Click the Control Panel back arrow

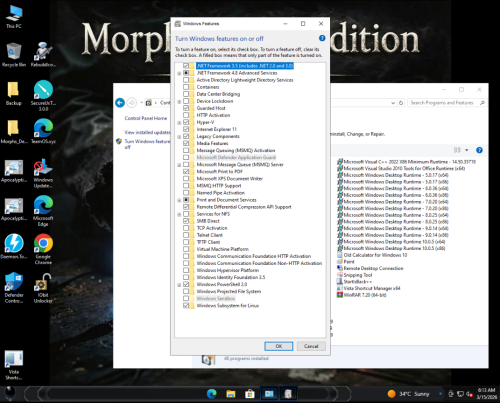pyautogui.click(x=120, y=103)
